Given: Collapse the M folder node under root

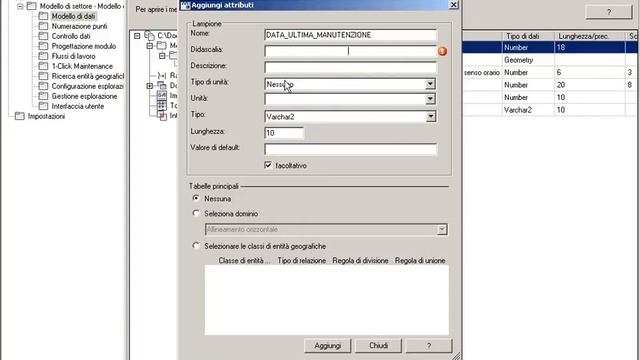Looking at the screenshot, I should (150, 45).
